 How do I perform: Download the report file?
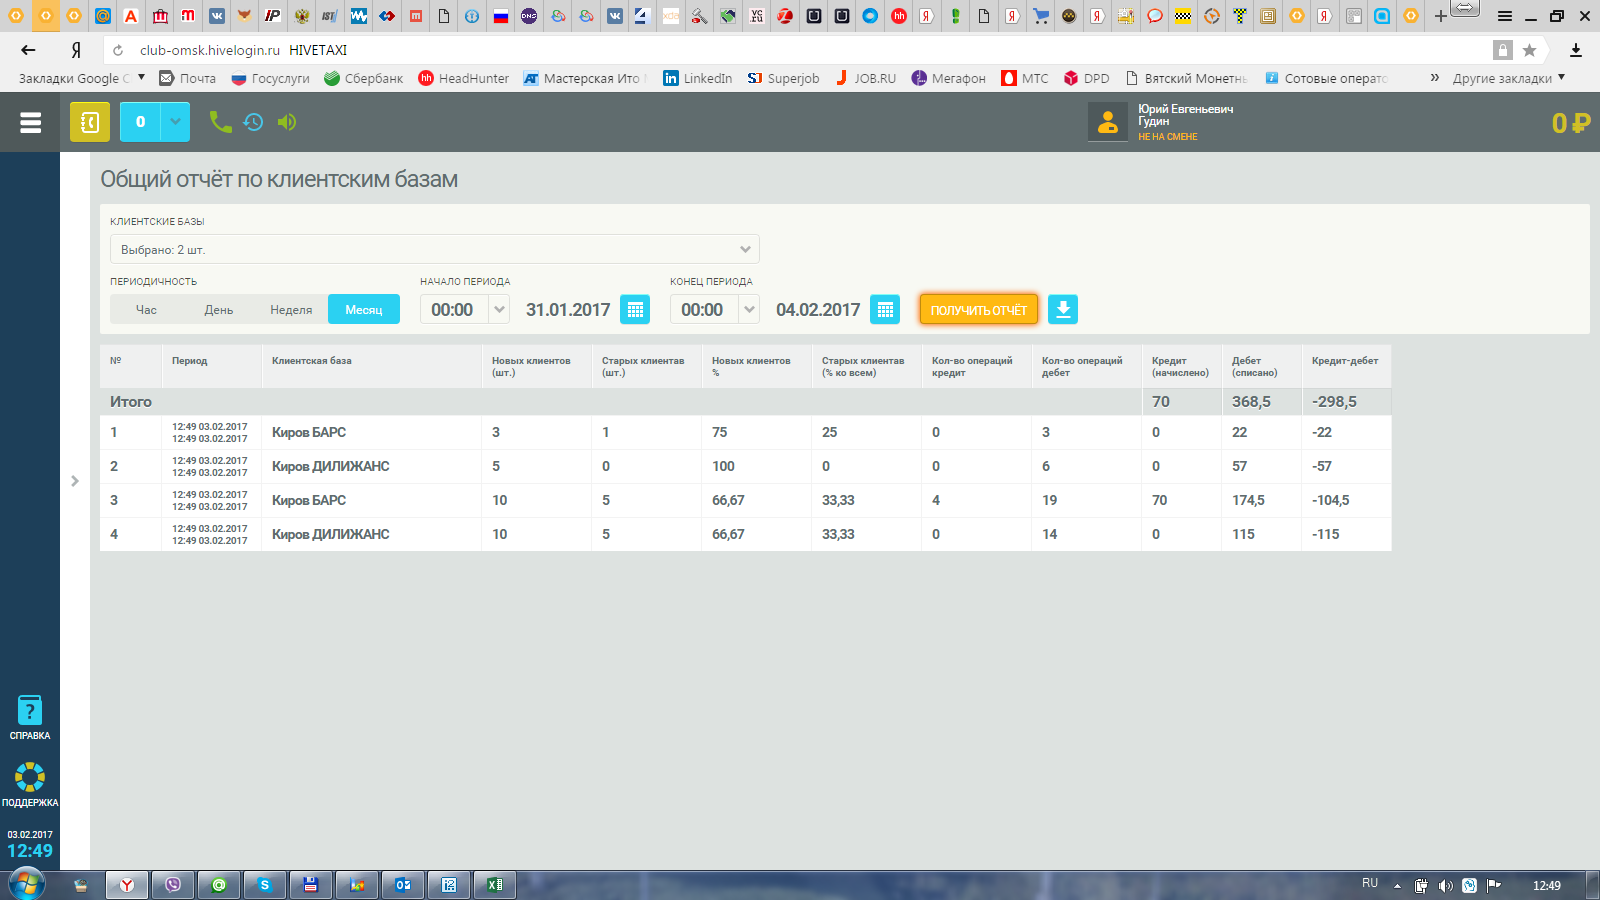tap(1063, 310)
